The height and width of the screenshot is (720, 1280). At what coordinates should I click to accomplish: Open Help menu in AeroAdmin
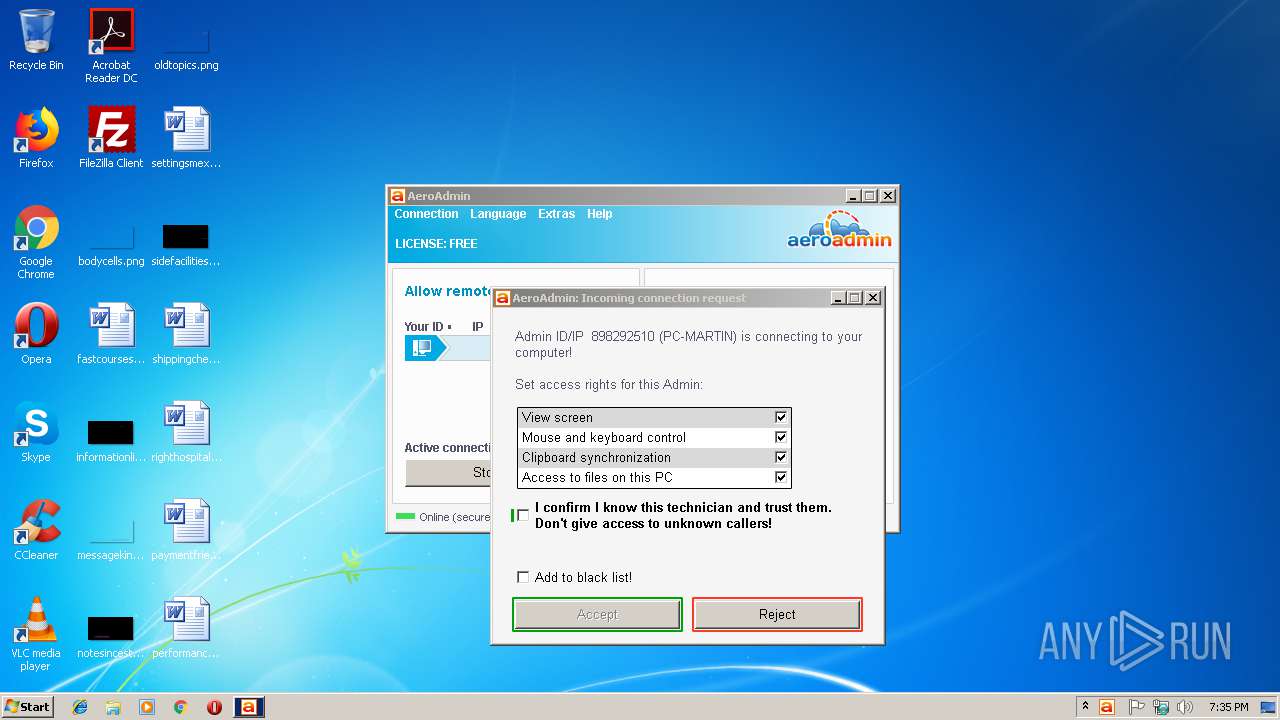[x=599, y=214]
